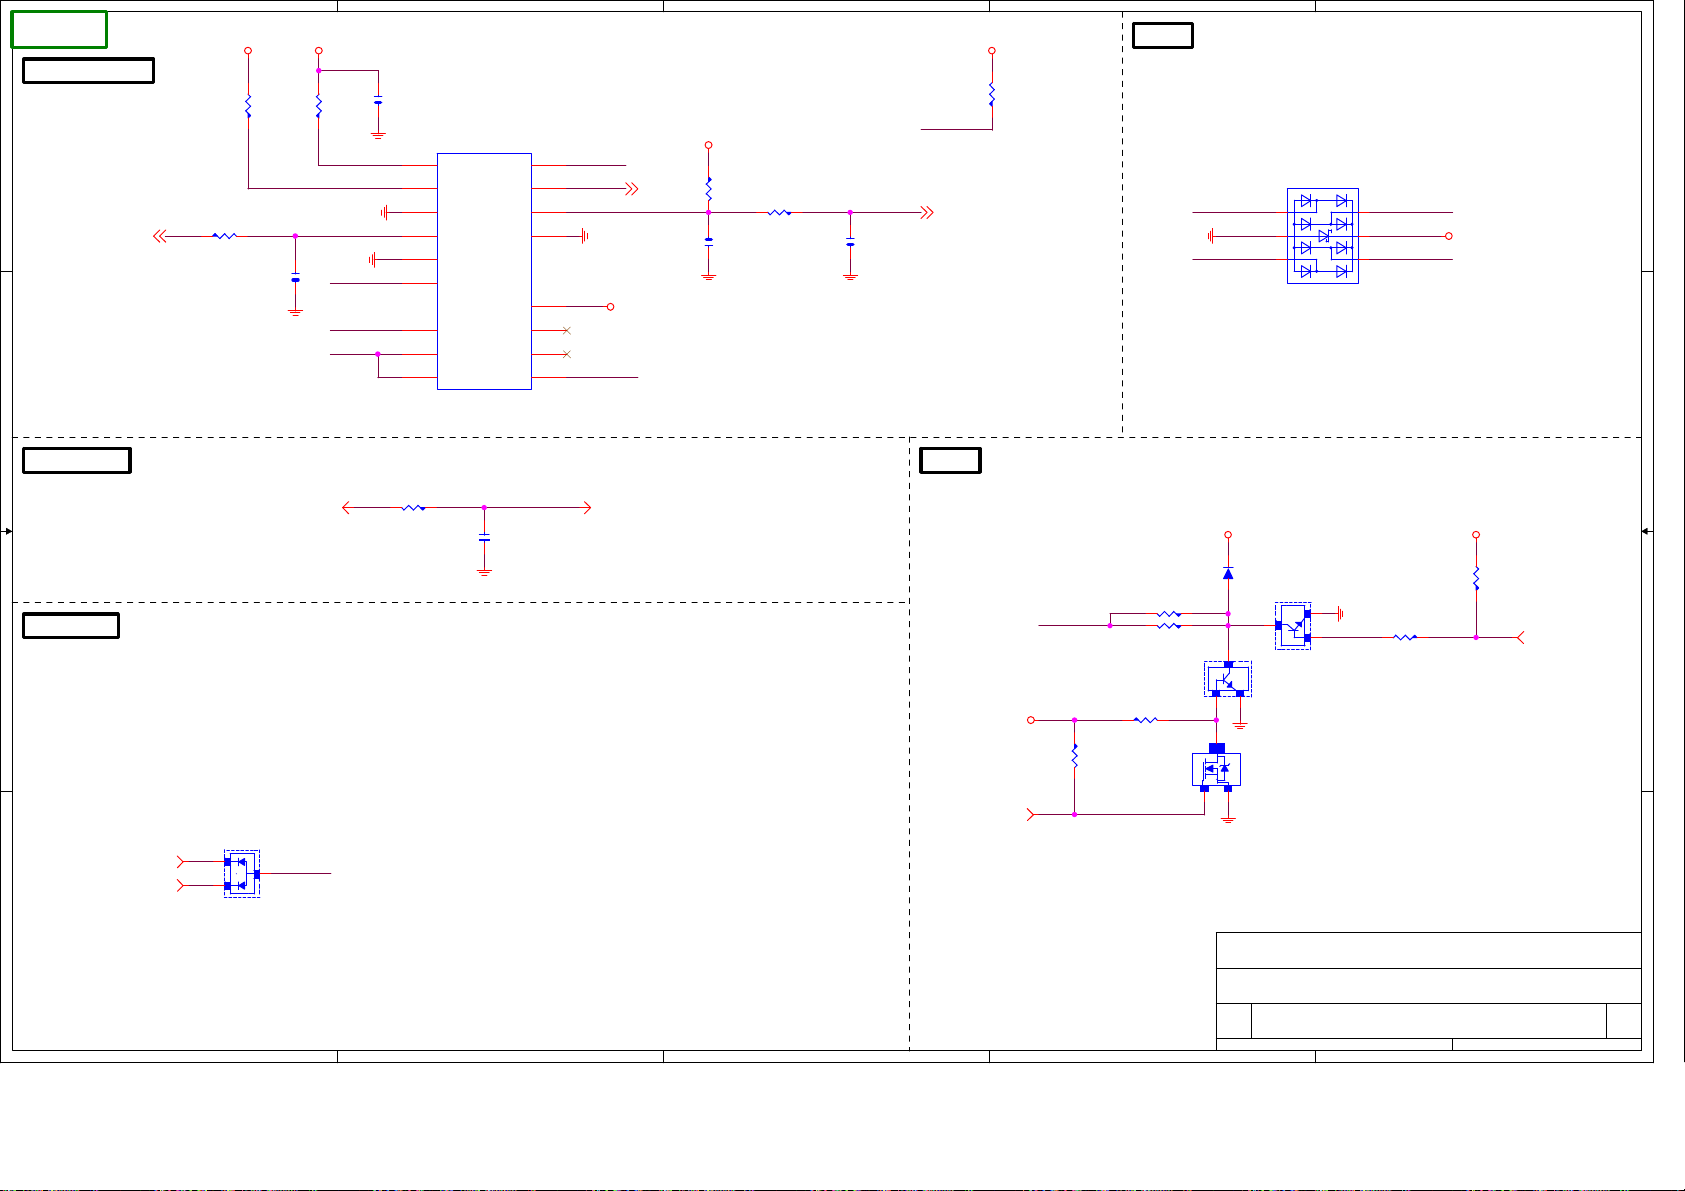Image resolution: width=1685 pixels, height=1191 pixels.
Task: Select the dashed-box transistor whose pin goes to ground
Action: pos(1293,626)
